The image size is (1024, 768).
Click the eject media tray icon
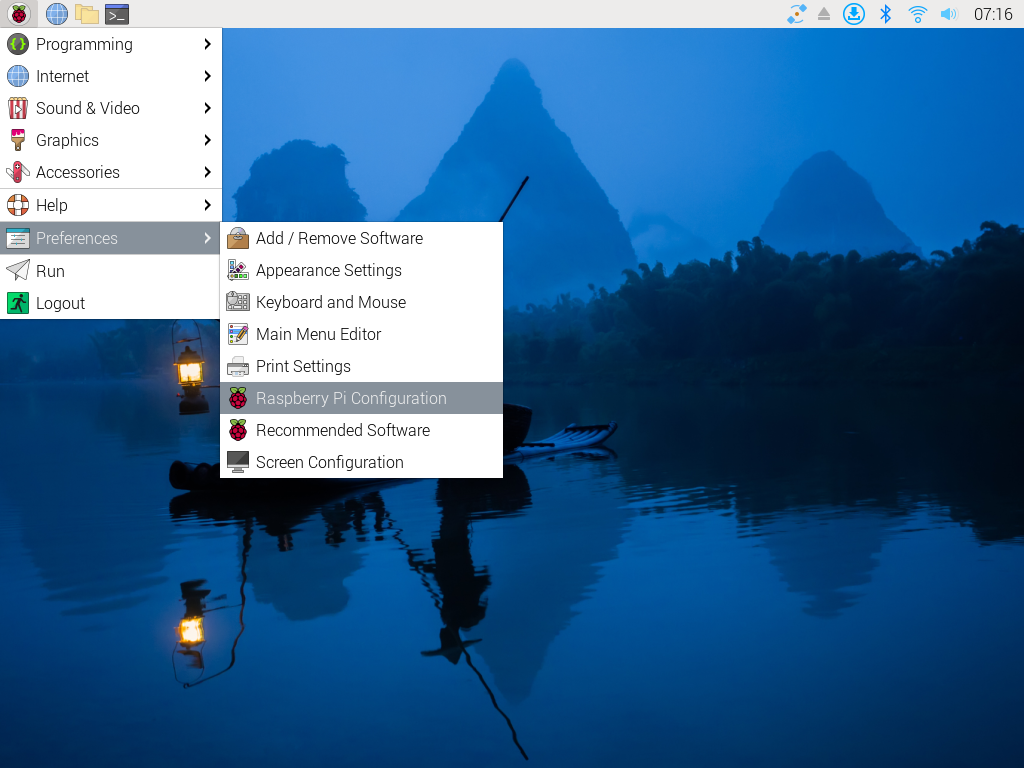click(x=824, y=14)
